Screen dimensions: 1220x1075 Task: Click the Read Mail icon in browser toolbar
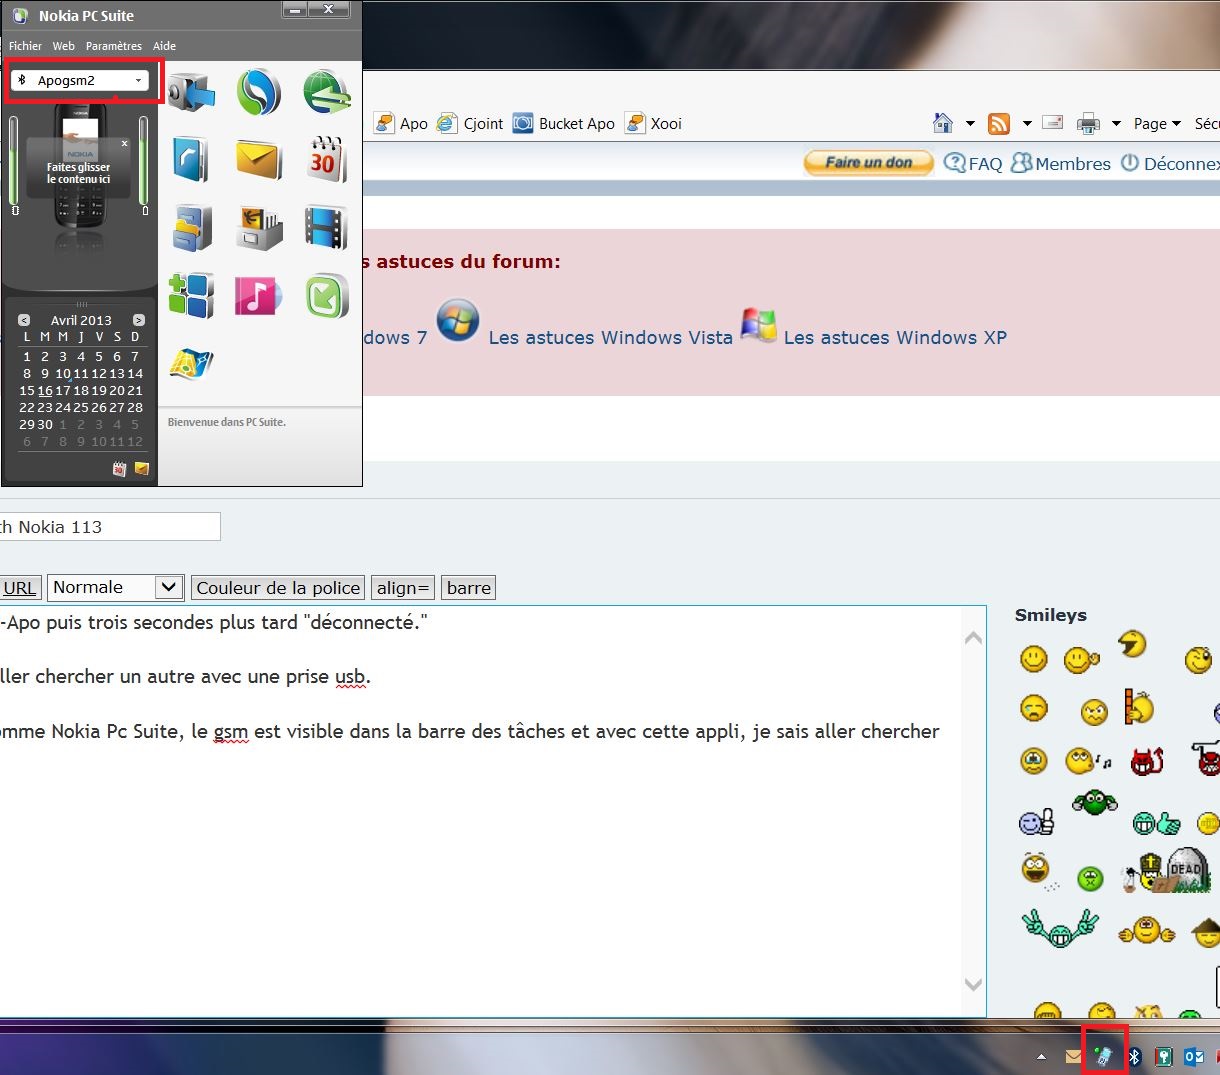pyautogui.click(x=1052, y=122)
